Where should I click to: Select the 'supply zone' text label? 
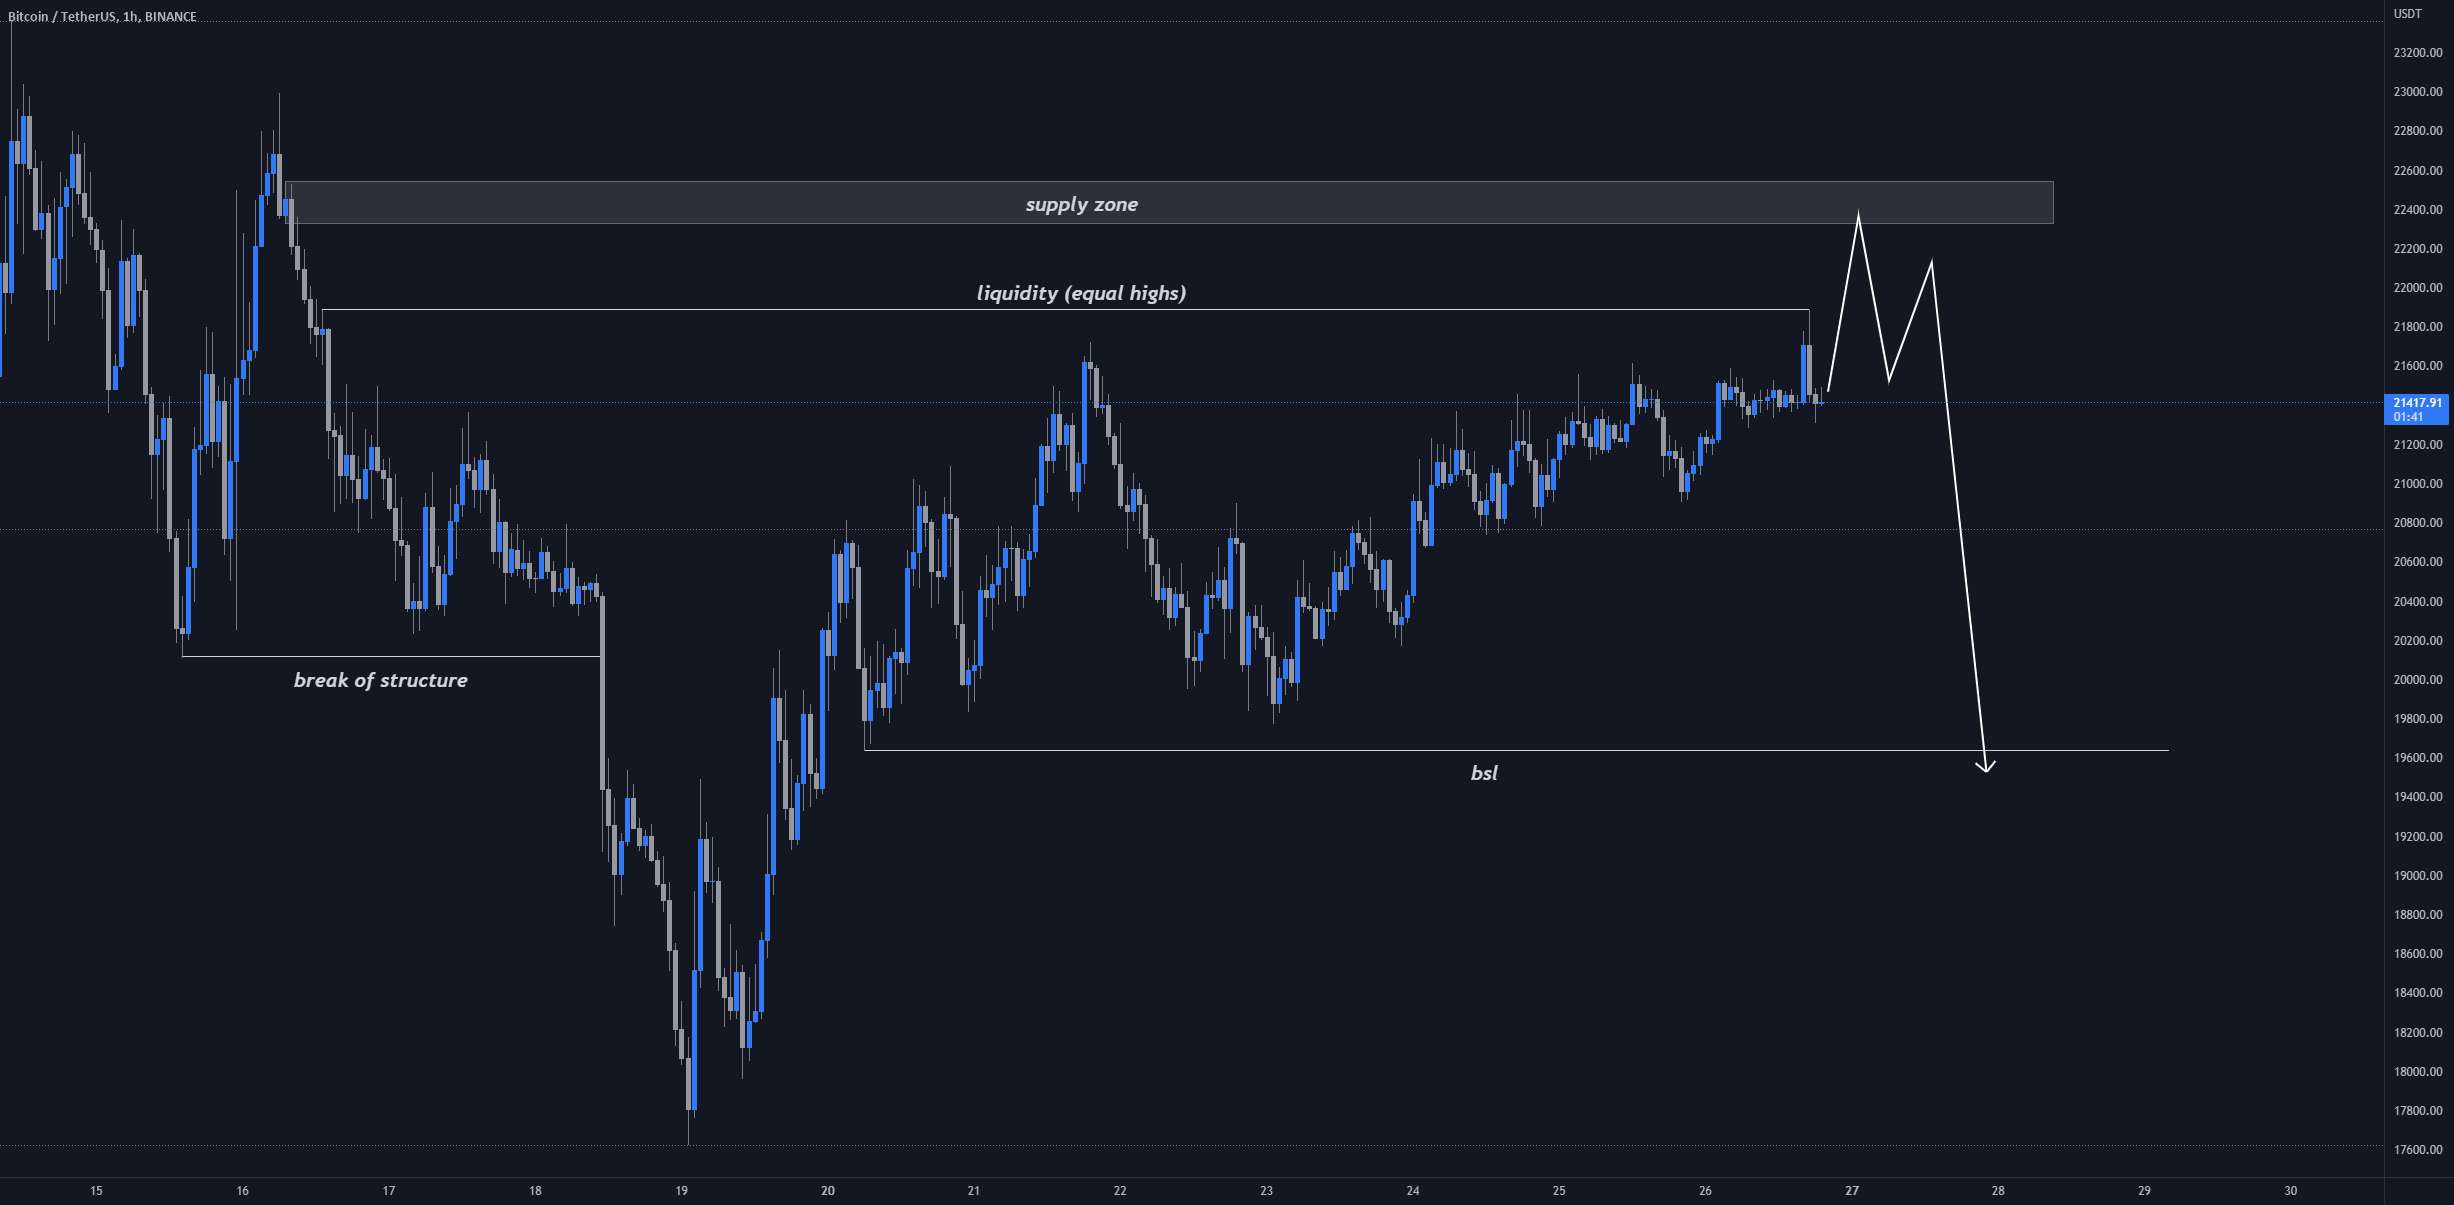(1081, 204)
